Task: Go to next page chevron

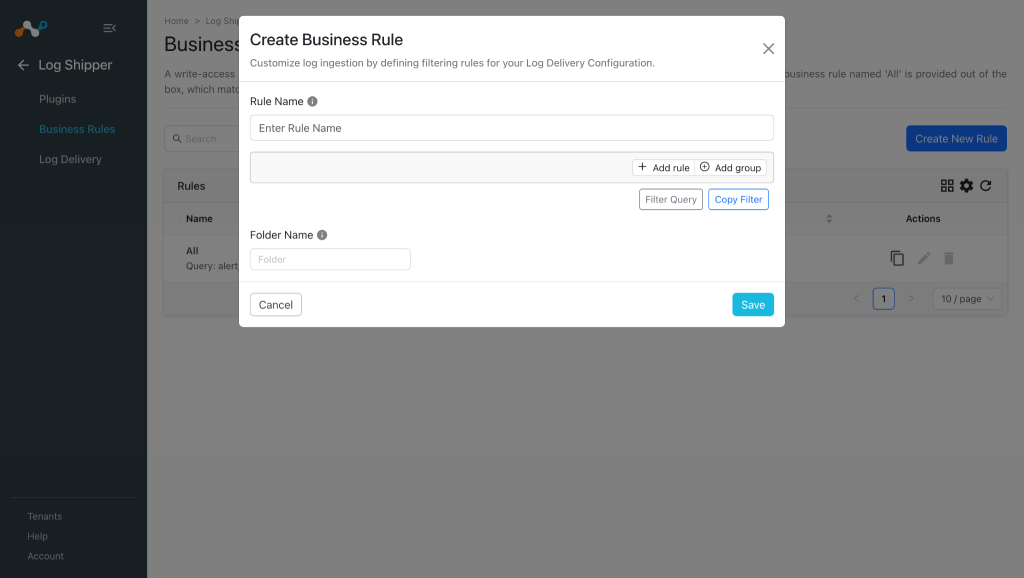Action: coord(911,298)
